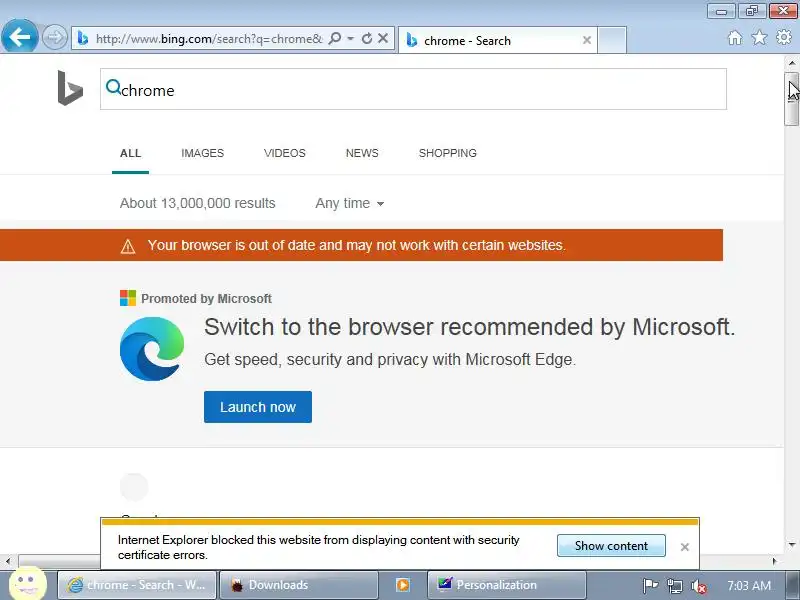Focus the Bing search box containing chrome
Screen dimensions: 800x600
pyautogui.click(x=413, y=89)
